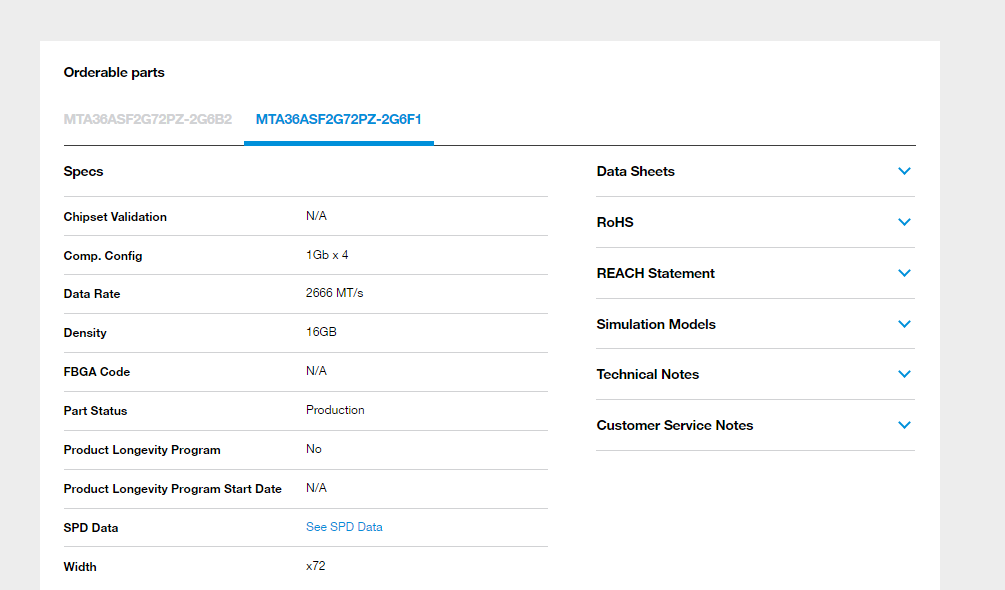
Task: Click the FBGA Code label
Action: 96,372
